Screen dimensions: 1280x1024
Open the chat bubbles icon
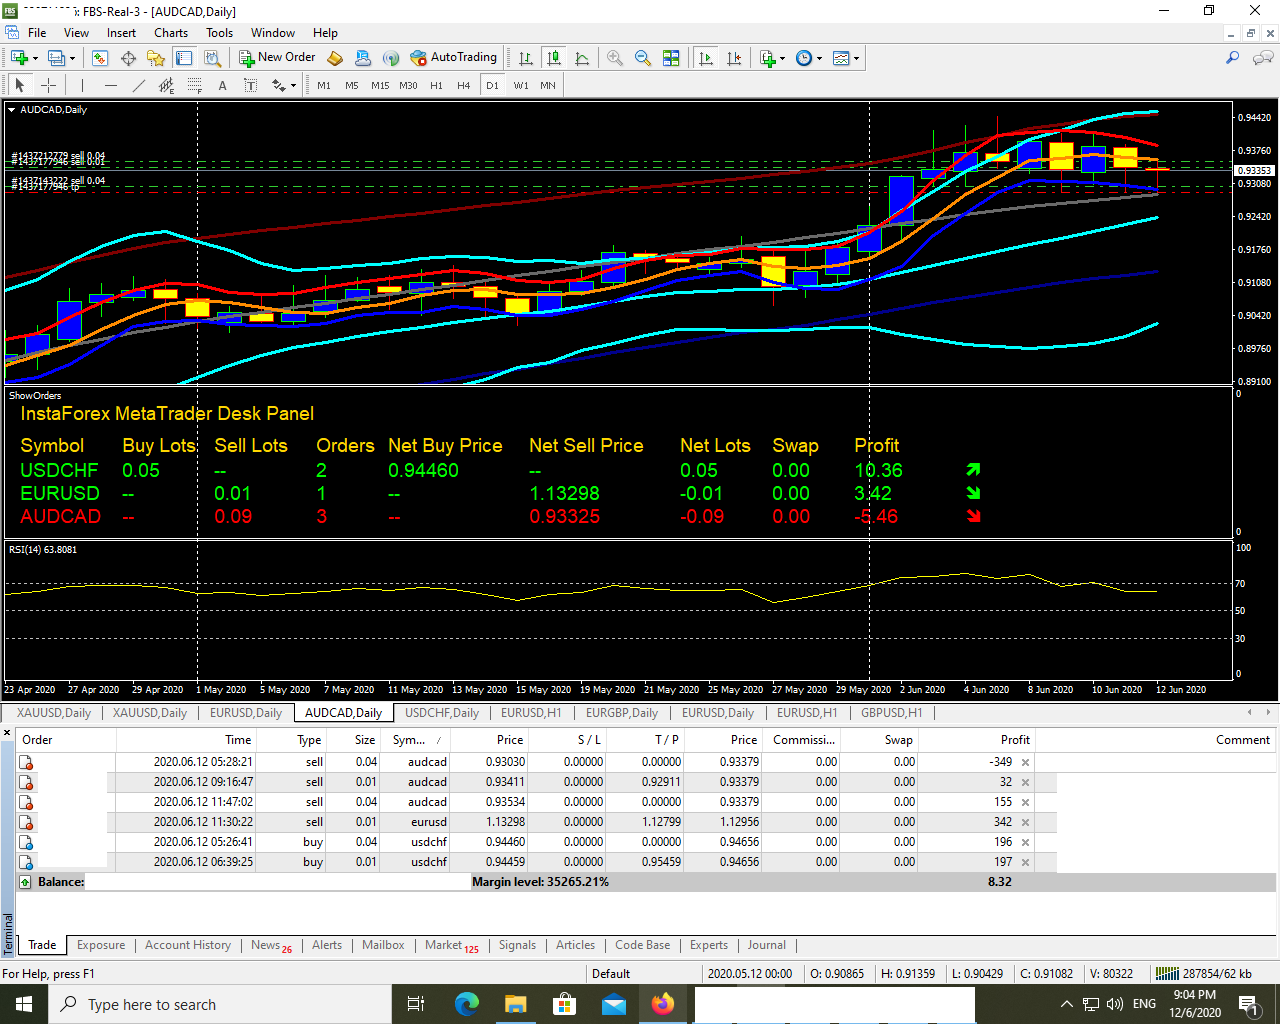click(1263, 58)
